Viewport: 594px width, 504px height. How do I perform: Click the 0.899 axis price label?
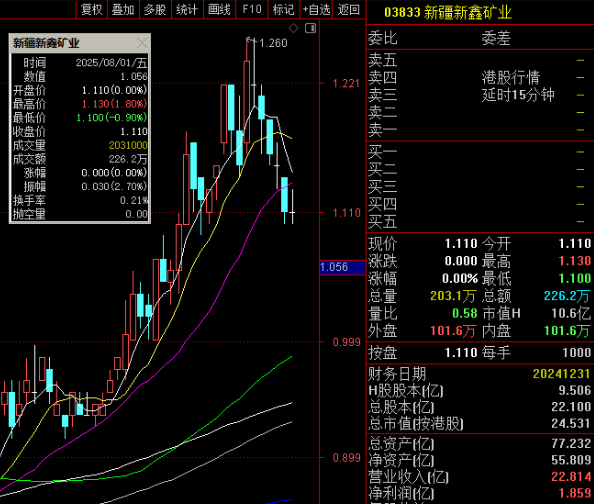click(x=346, y=458)
